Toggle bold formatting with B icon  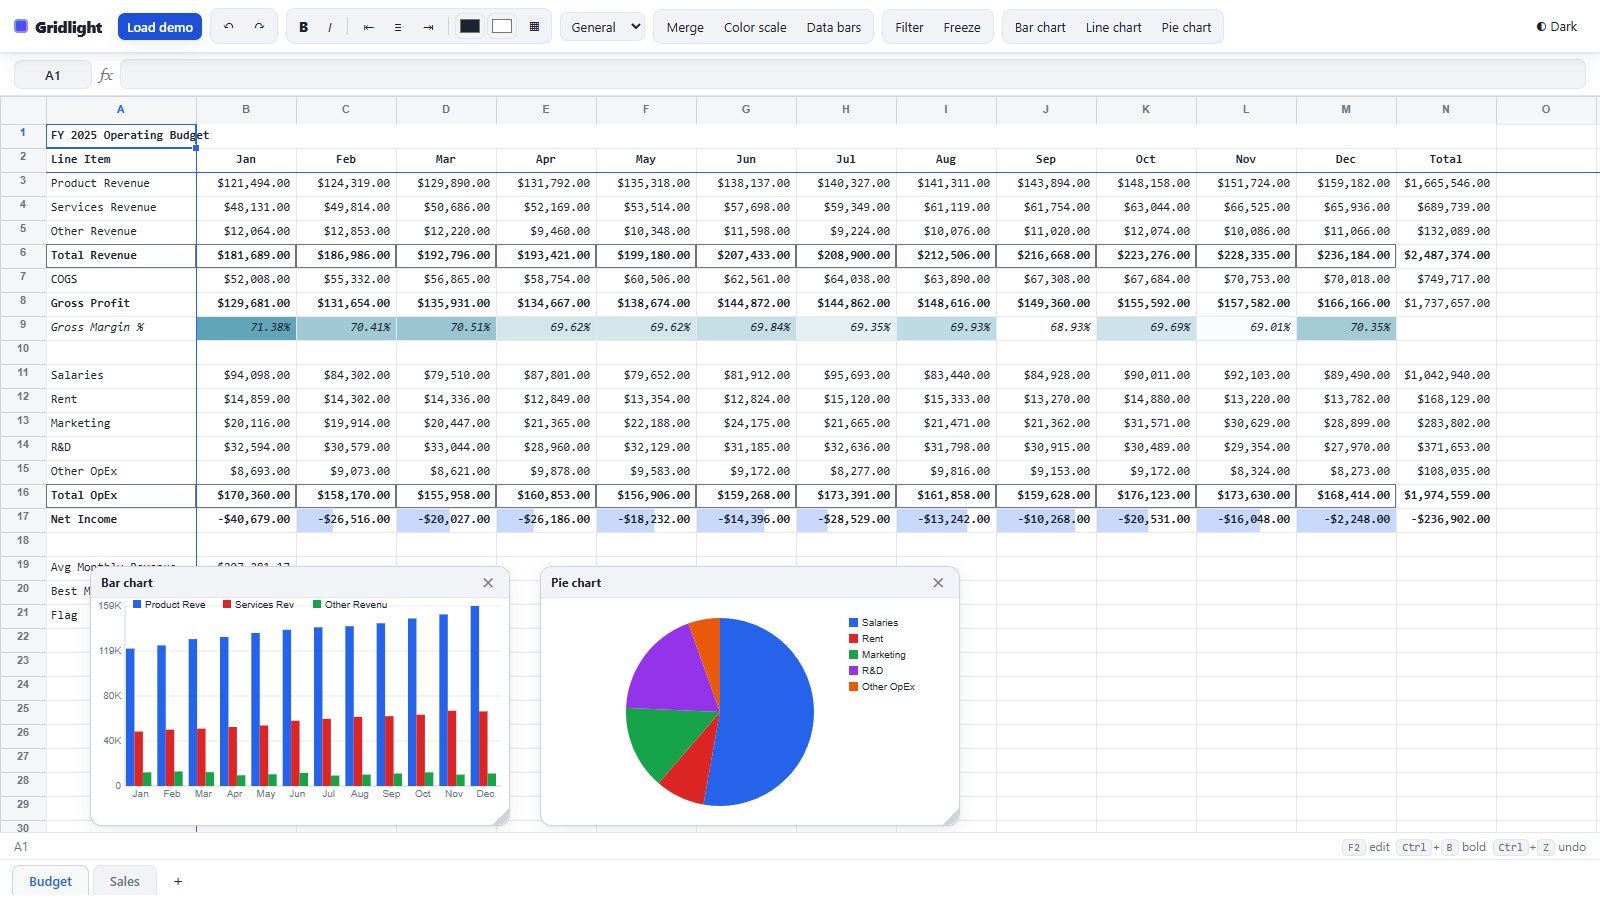(304, 27)
